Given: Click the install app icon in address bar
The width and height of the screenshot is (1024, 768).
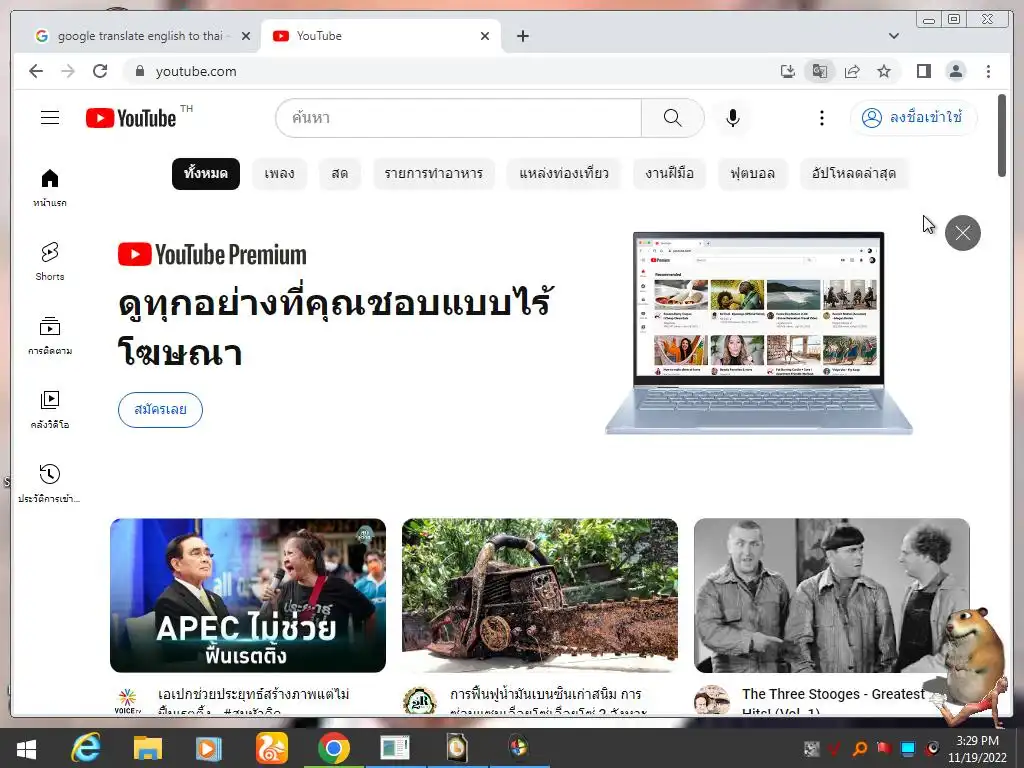Looking at the screenshot, I should (788, 71).
